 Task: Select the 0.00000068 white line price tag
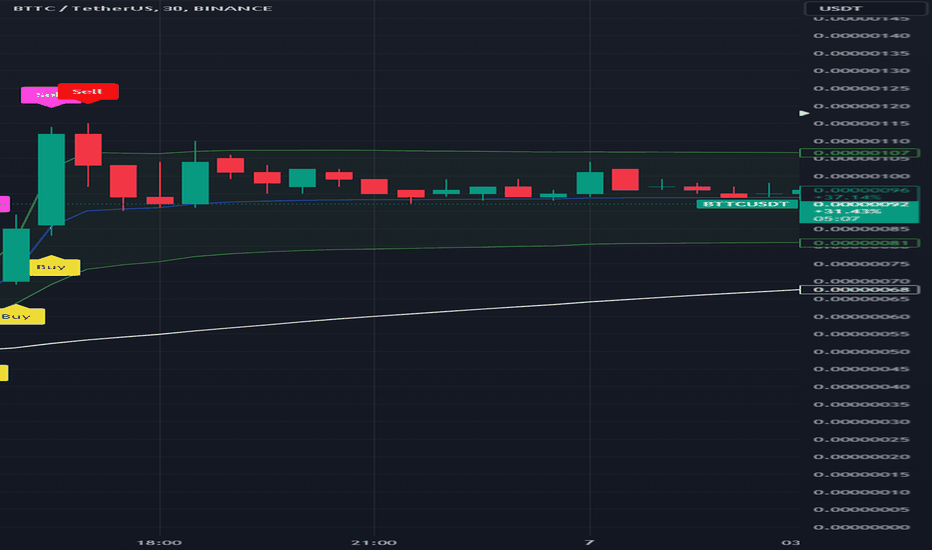859,290
